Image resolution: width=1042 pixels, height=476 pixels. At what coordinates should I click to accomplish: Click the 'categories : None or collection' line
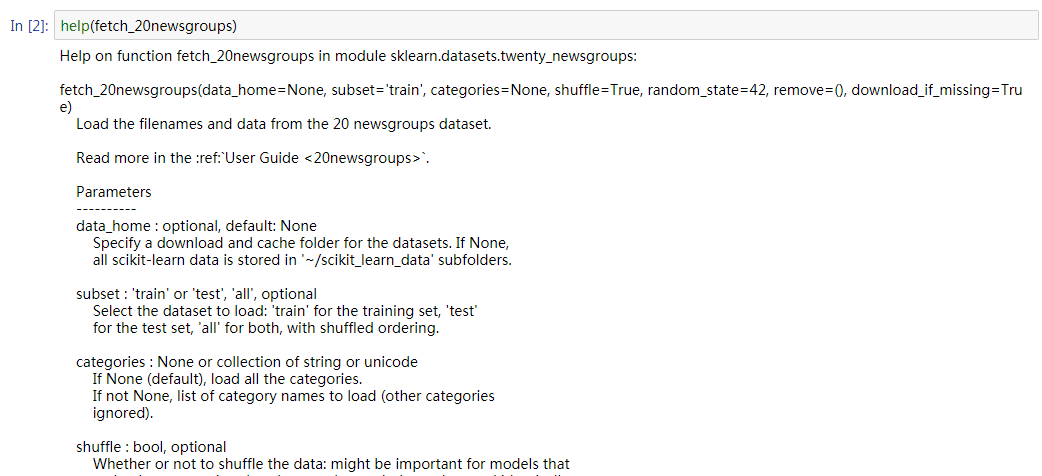point(247,362)
